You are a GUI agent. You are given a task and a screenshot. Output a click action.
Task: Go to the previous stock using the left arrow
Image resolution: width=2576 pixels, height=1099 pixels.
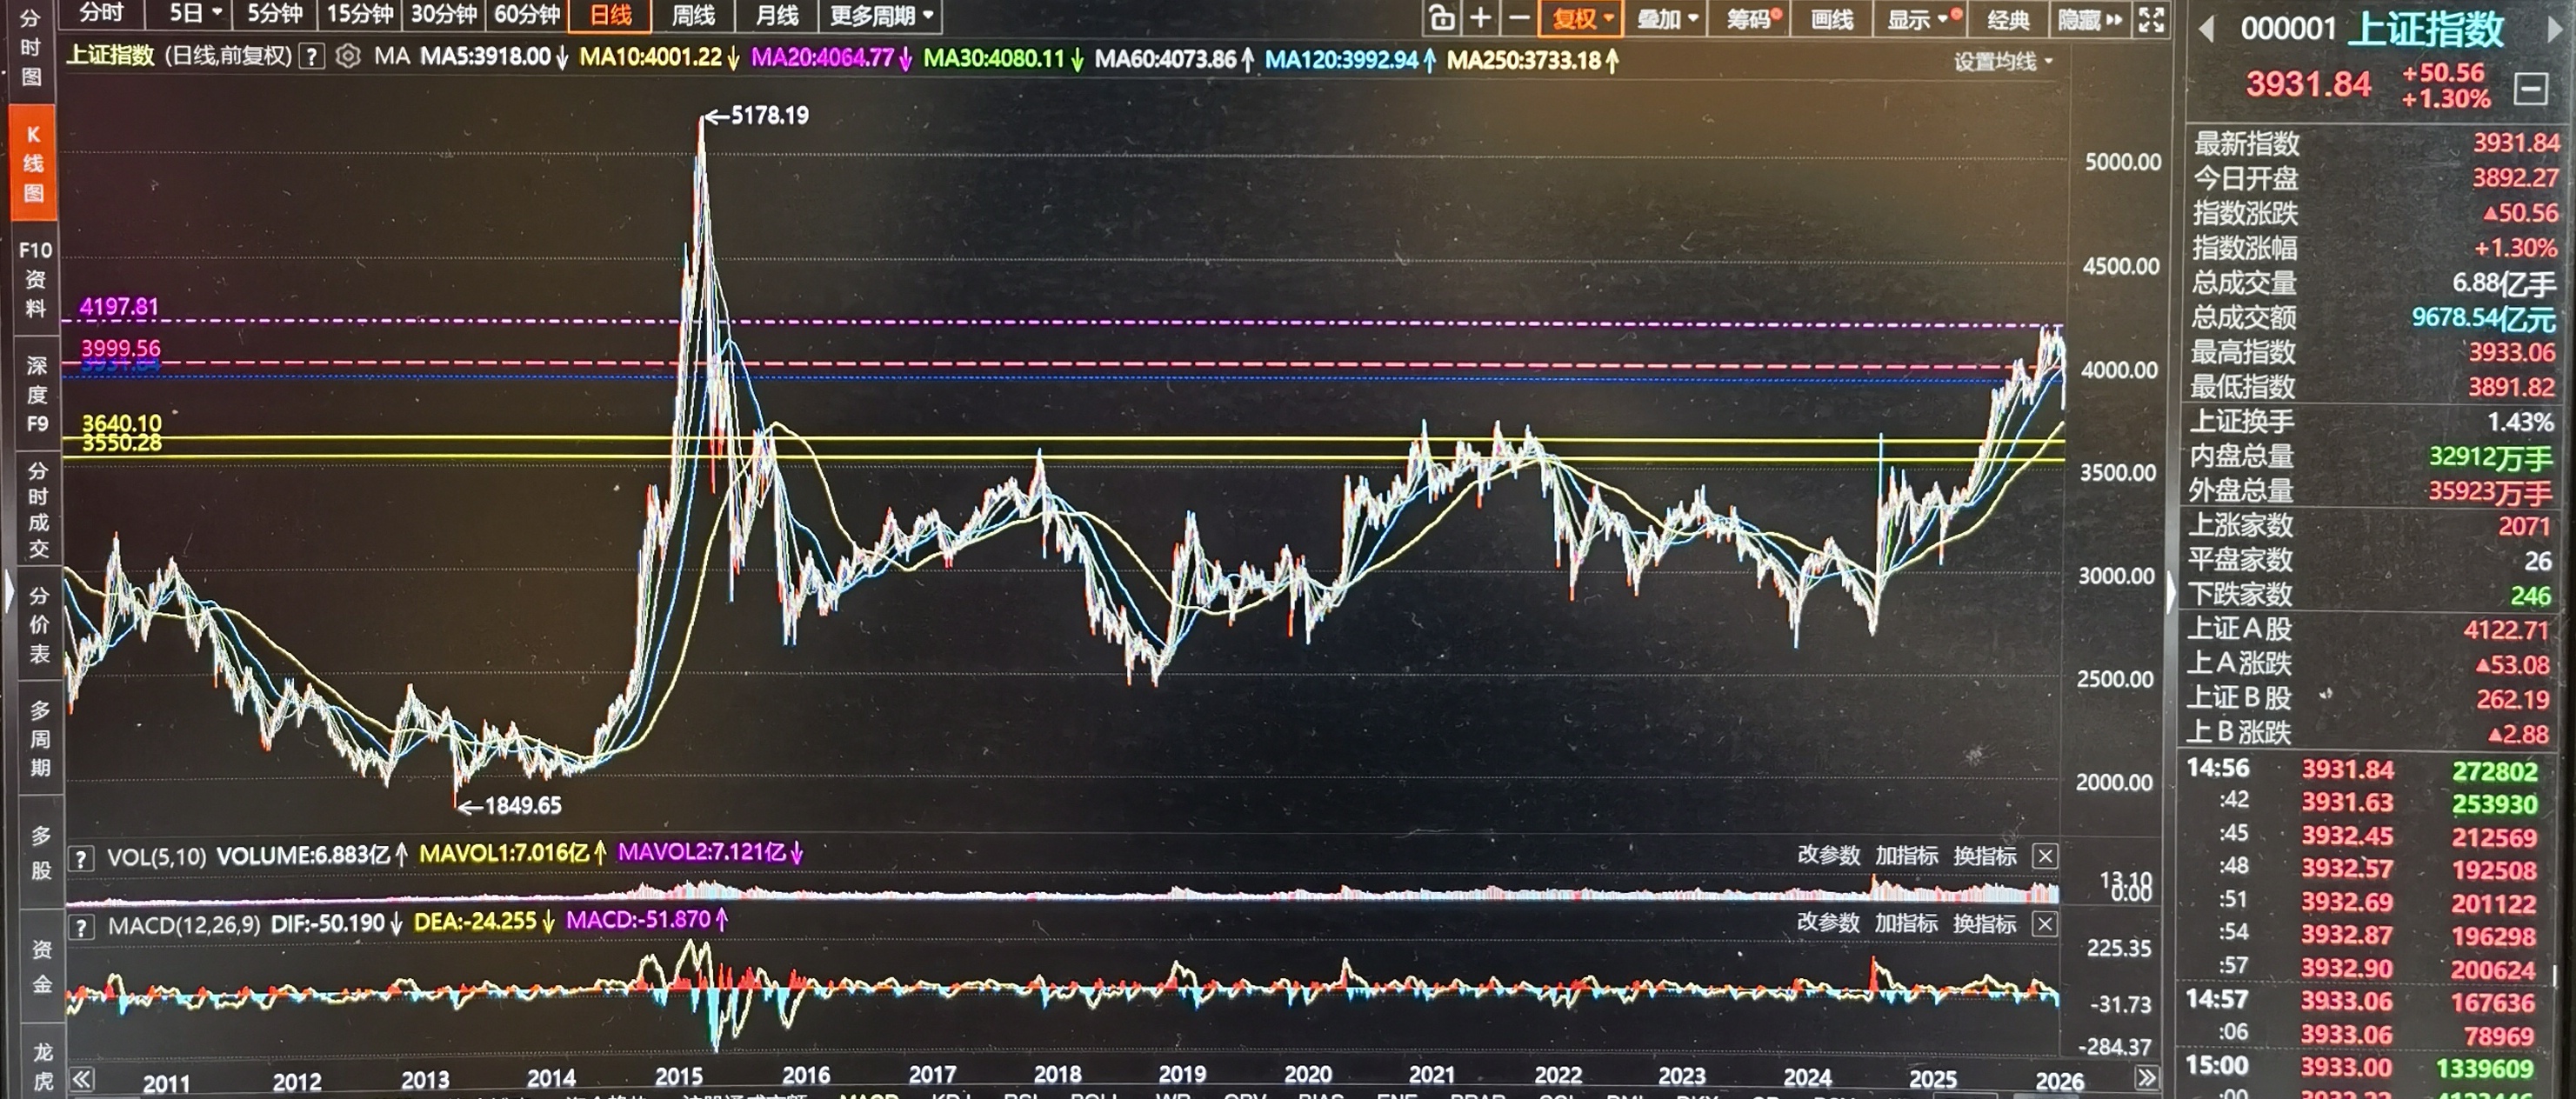pyautogui.click(x=2206, y=30)
